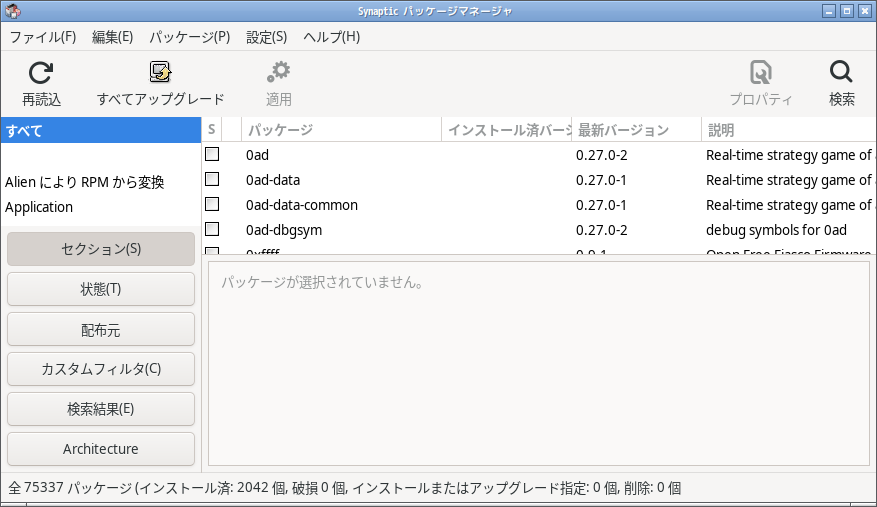Sort by インストール済バージョン column header
Screen dimensions: 877x507
[x=507, y=130]
